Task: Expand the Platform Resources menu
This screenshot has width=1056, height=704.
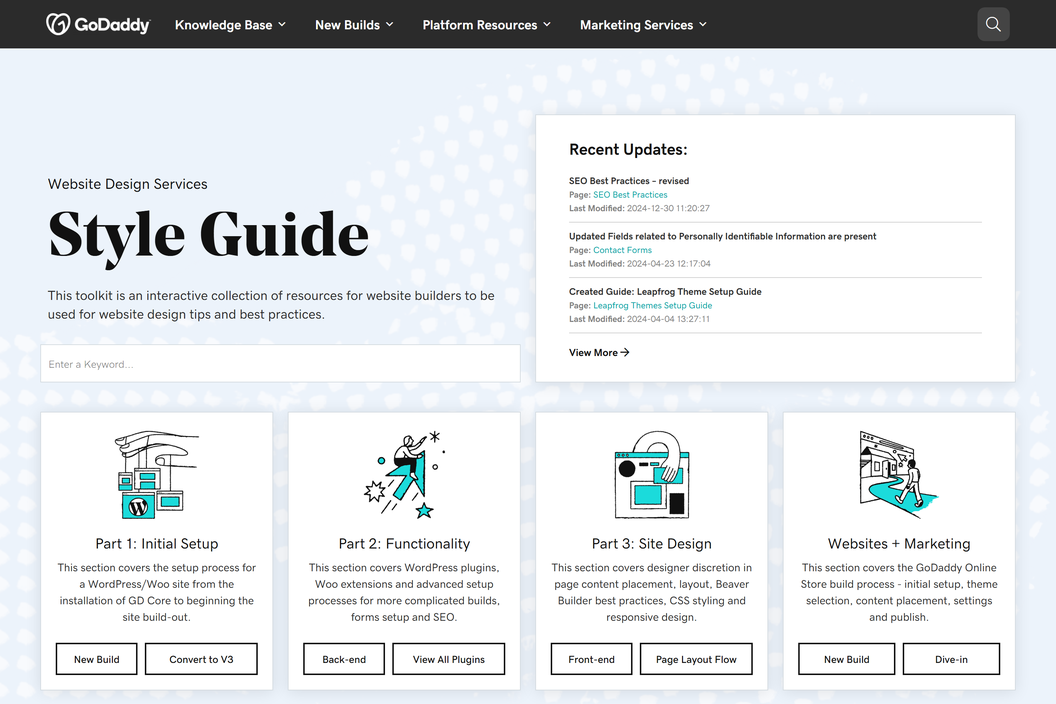Action: tap(487, 25)
